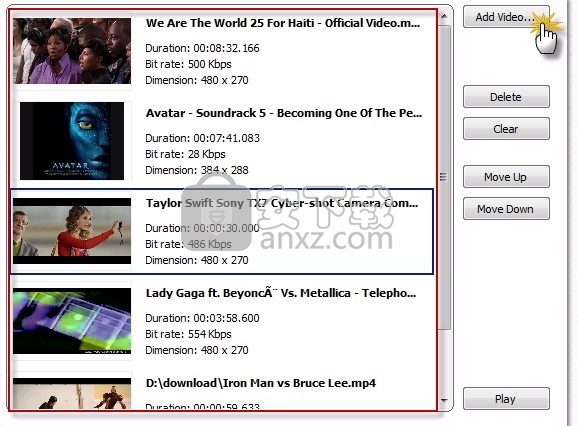Select the Taylor Swift video thumbnail
The height and width of the screenshot is (426, 578).
coord(72,231)
